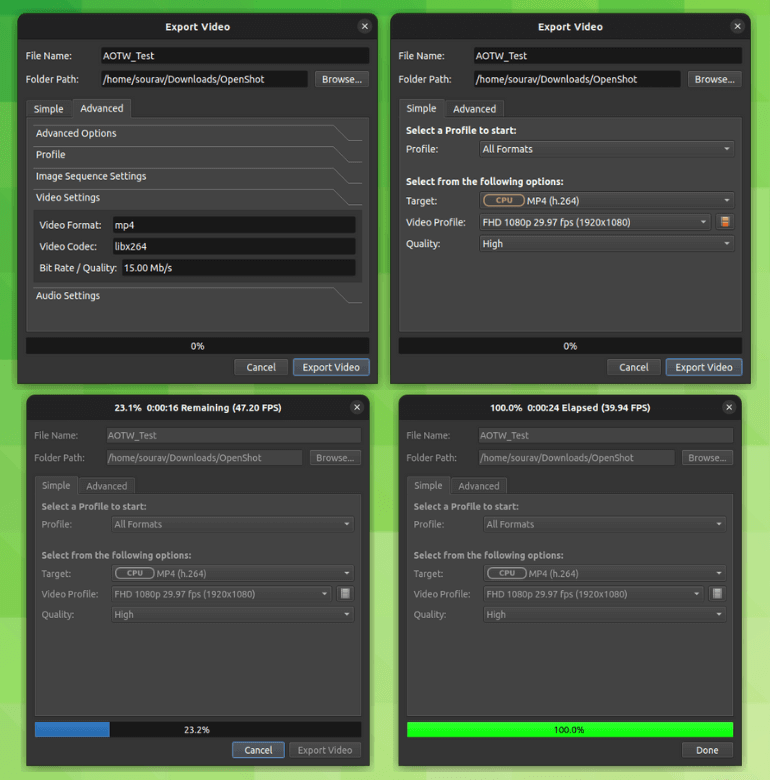Click the Folder Path field in top-left dialog

(204, 79)
